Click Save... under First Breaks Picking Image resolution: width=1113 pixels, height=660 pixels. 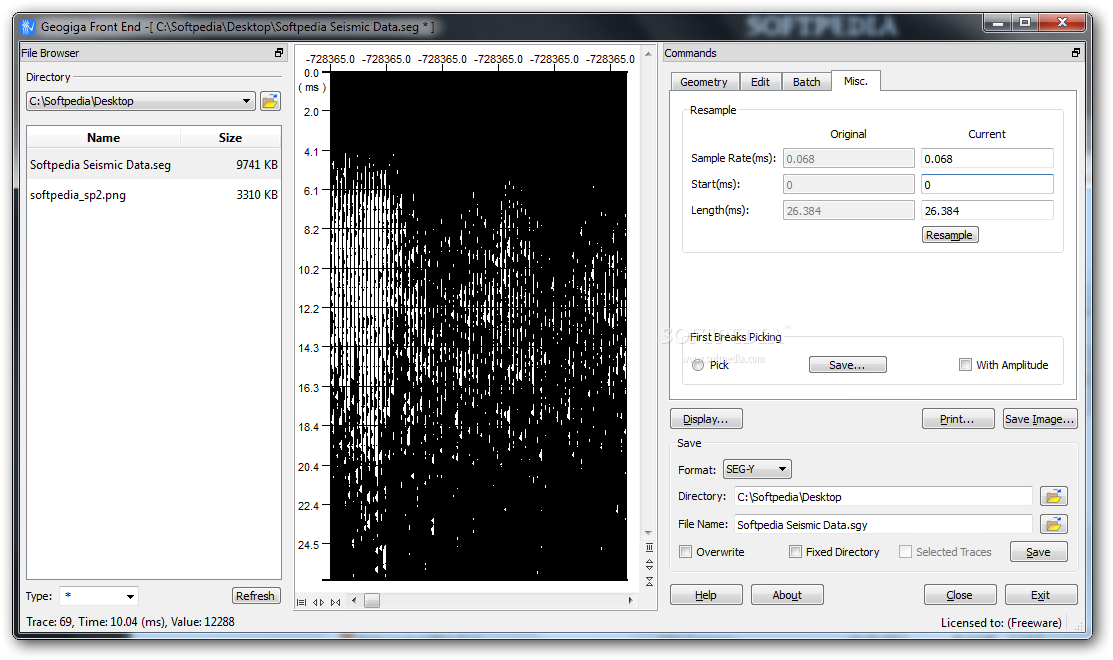coord(848,365)
